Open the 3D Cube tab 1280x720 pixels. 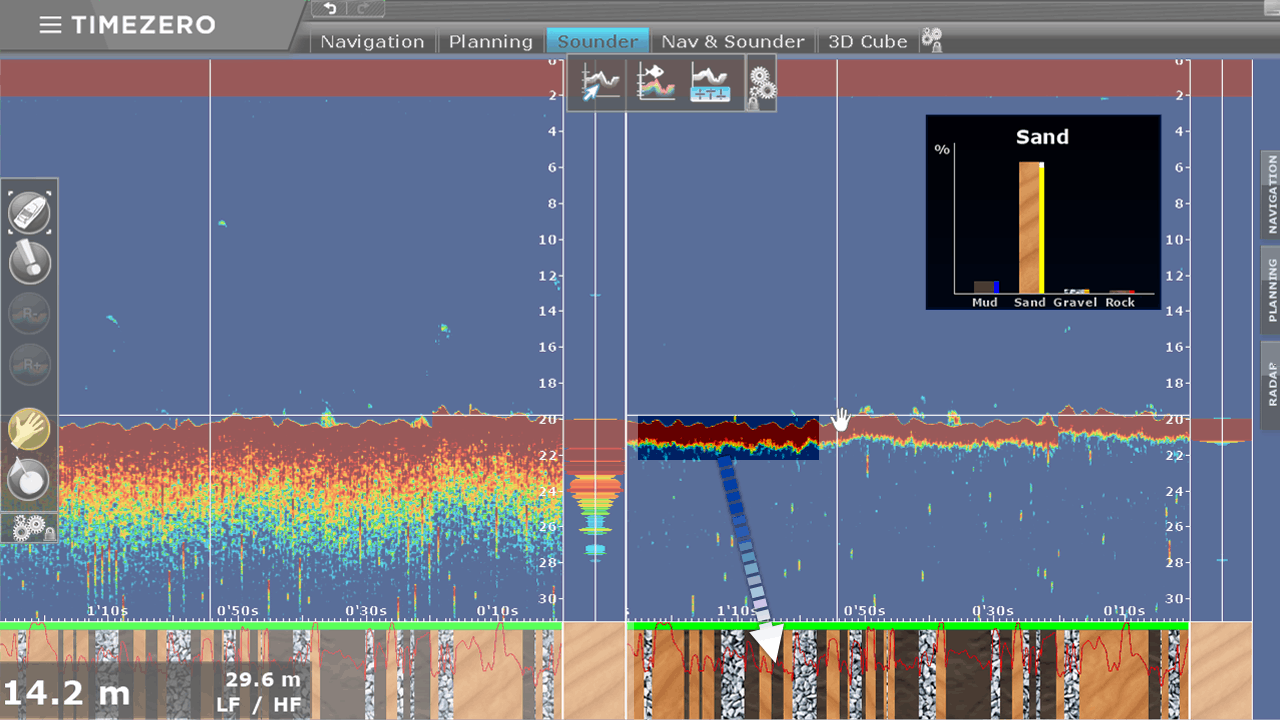tap(867, 42)
